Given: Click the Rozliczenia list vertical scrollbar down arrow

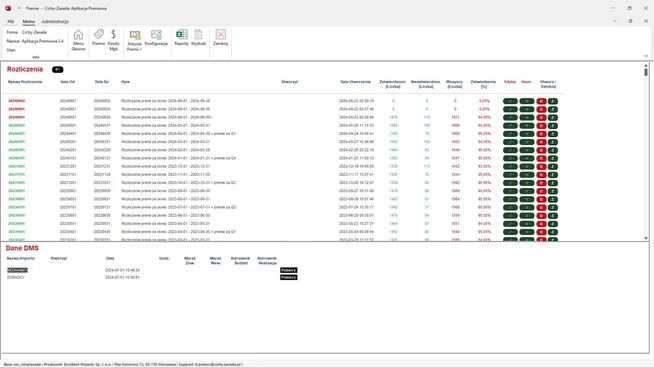Looking at the screenshot, I should tap(646, 238).
